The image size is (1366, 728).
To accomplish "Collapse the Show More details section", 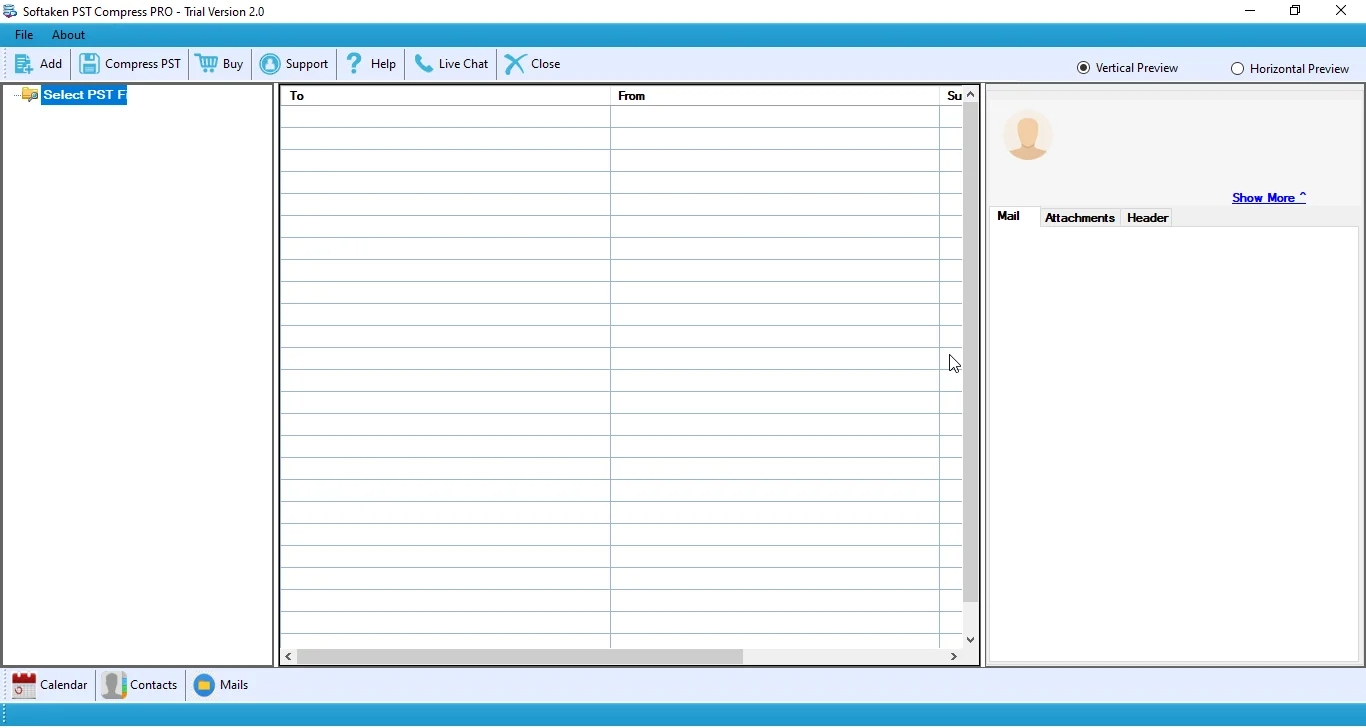I will 1303,195.
